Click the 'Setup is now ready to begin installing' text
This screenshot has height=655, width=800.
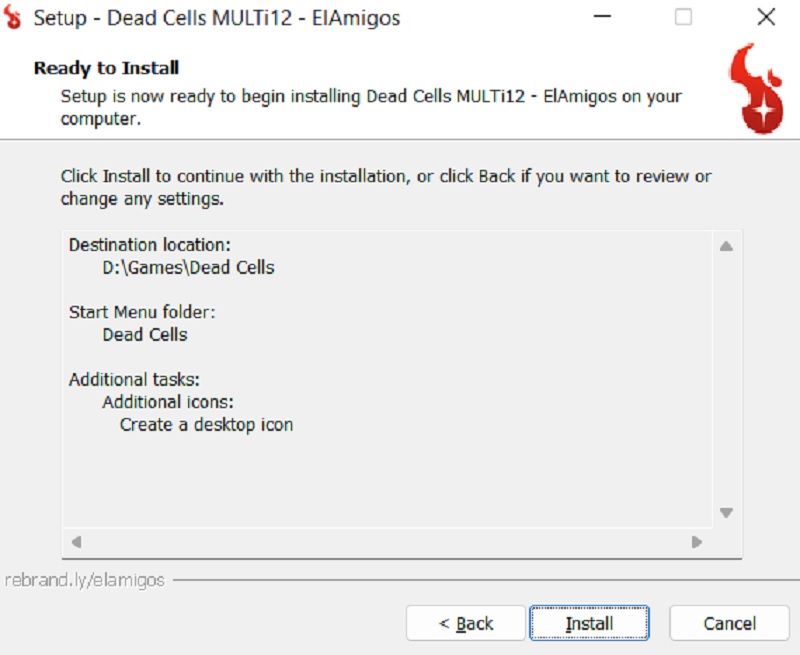coord(371,107)
